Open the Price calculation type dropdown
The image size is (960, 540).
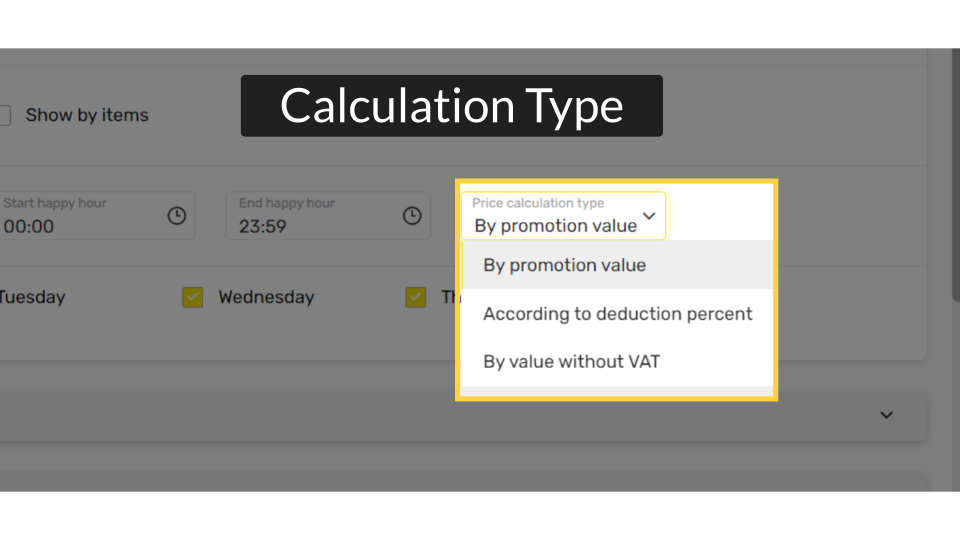563,216
